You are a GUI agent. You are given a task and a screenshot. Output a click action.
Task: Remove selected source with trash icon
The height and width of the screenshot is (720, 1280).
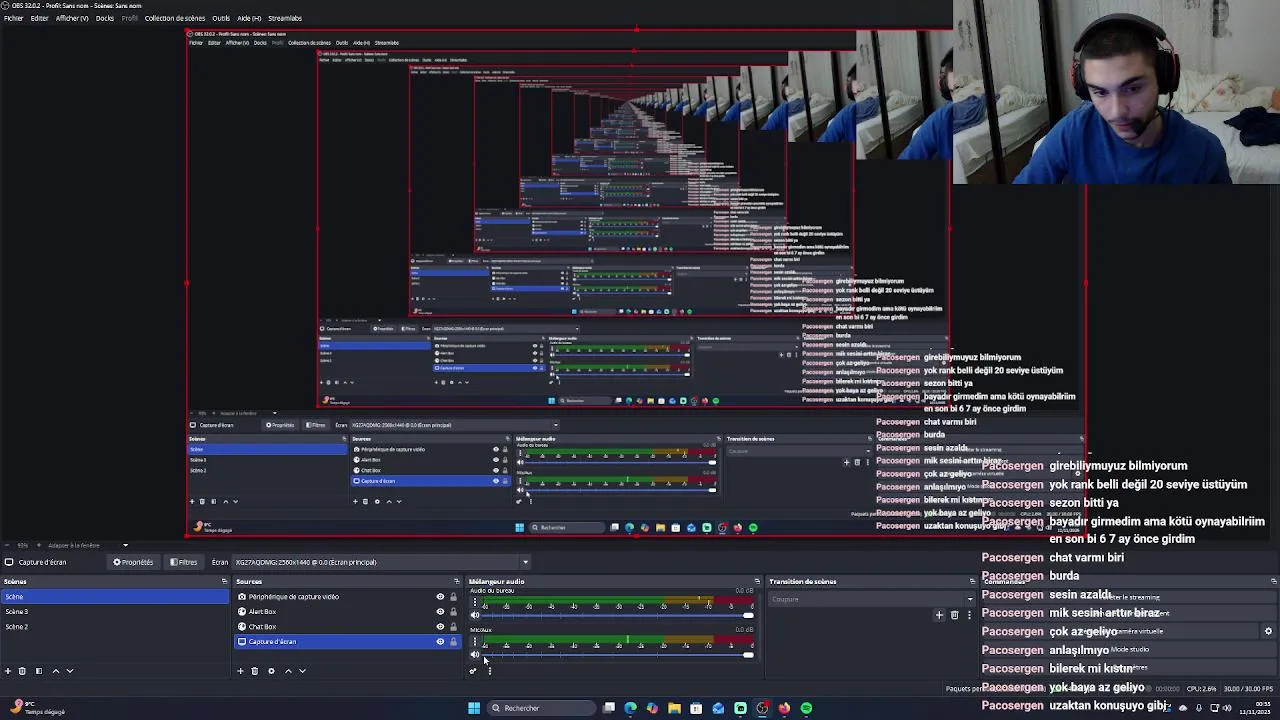click(x=254, y=671)
